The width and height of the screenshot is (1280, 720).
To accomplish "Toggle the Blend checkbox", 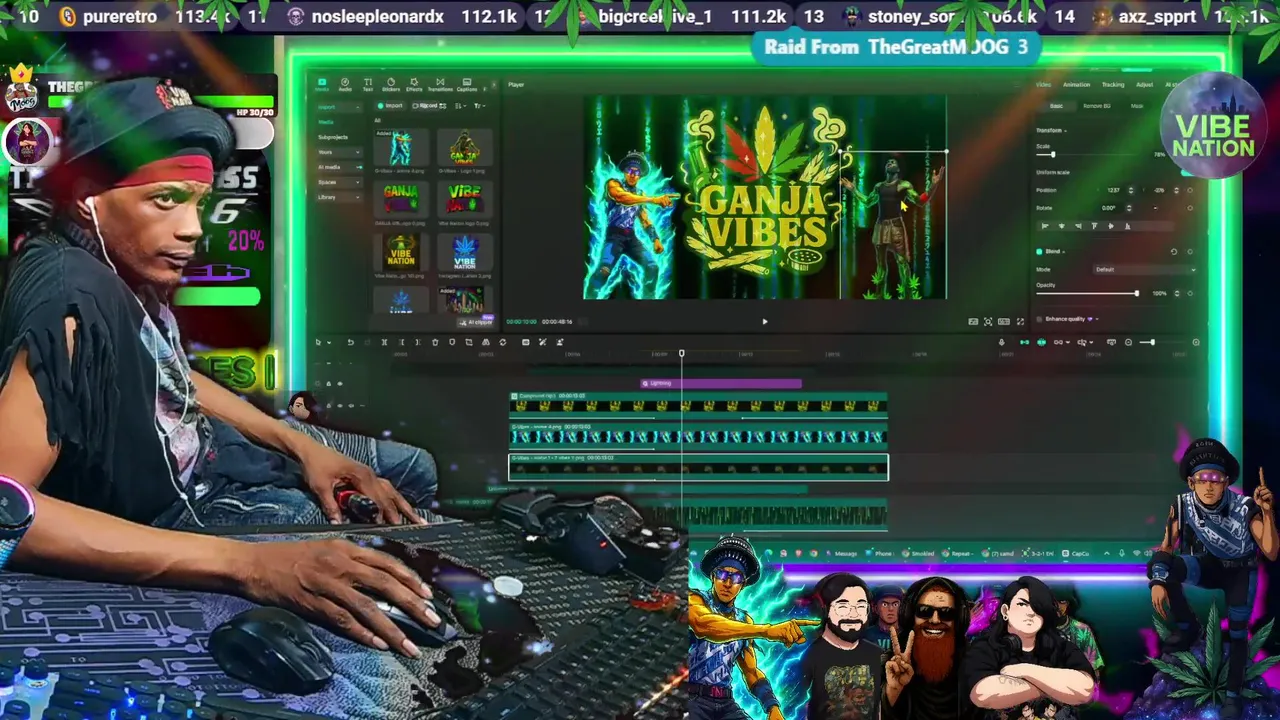I will 1039,252.
